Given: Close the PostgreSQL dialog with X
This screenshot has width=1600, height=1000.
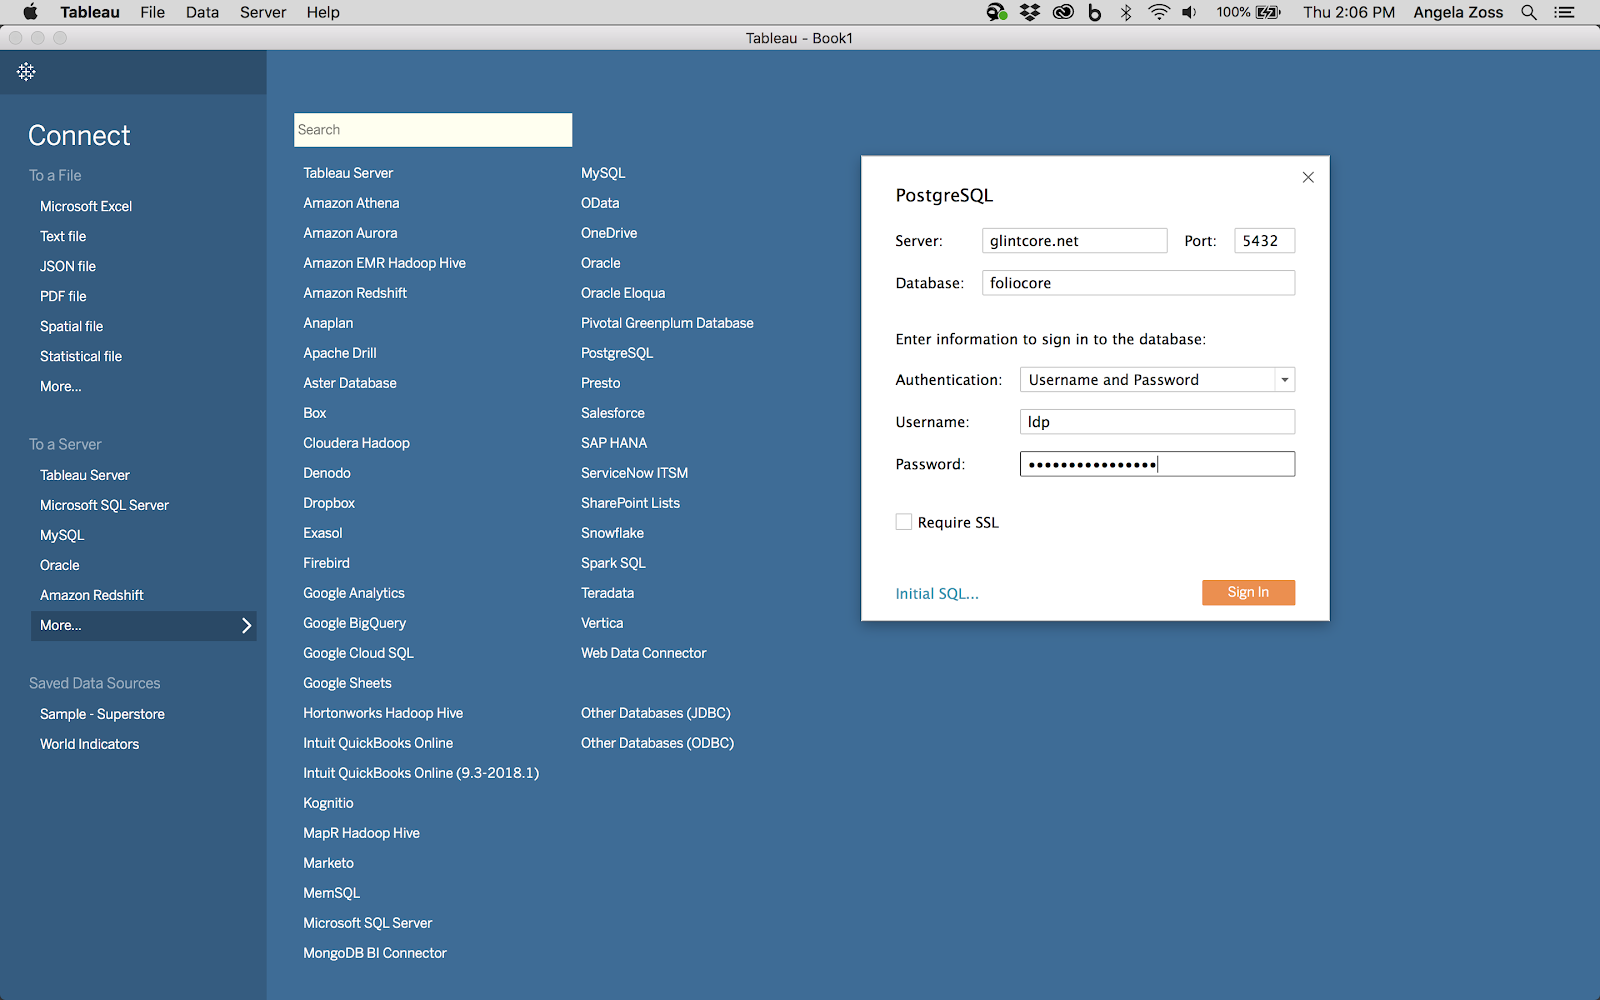Looking at the screenshot, I should click(1308, 177).
